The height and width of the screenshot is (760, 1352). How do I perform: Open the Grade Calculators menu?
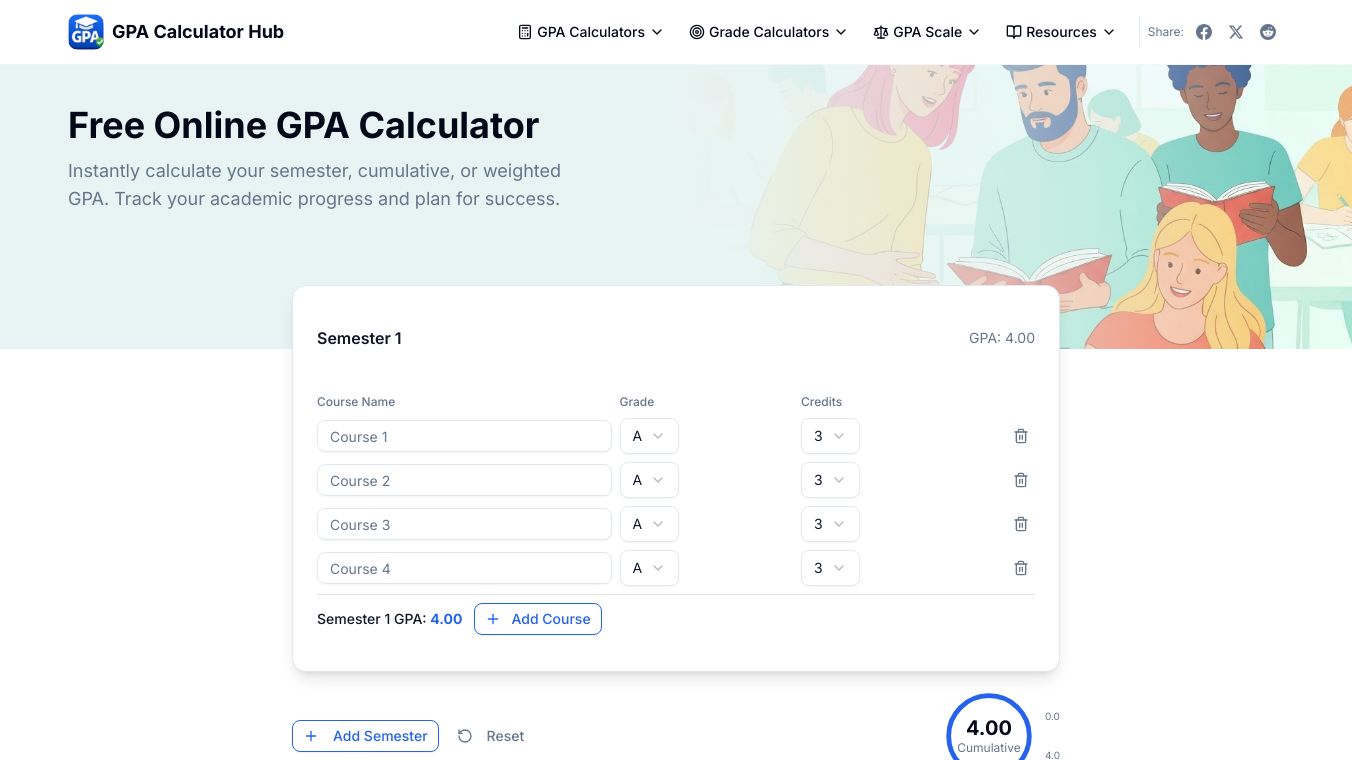point(766,31)
